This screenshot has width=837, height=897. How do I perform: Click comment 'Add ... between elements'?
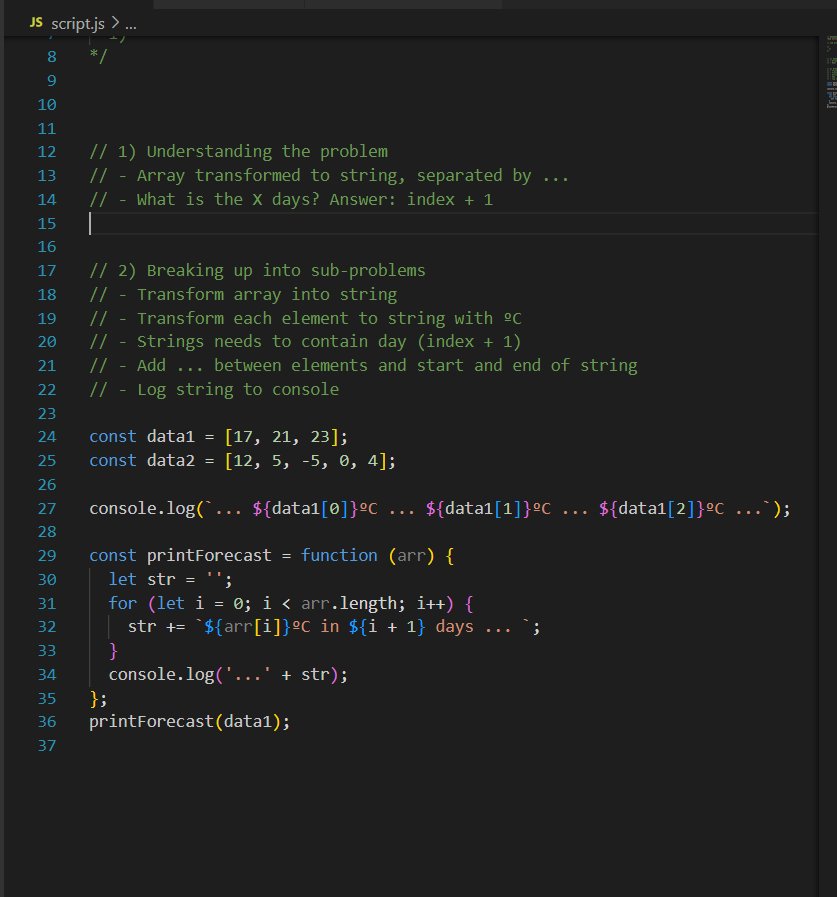[253, 366]
